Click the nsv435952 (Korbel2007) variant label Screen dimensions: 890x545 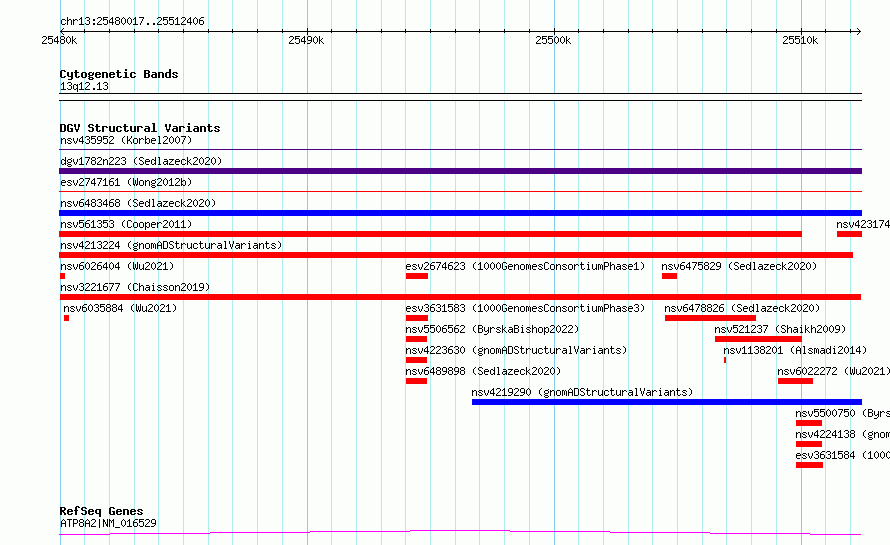pyautogui.click(x=126, y=140)
